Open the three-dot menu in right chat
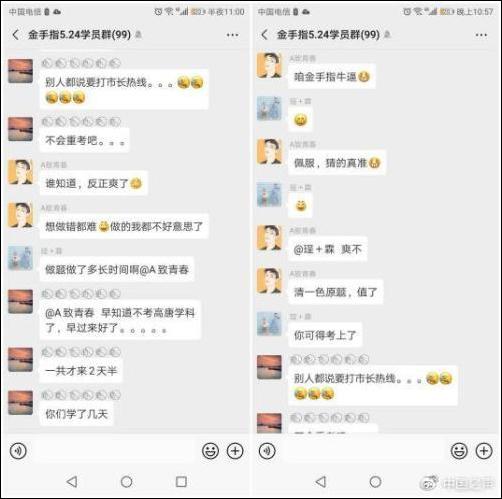The image size is (502, 499). click(x=481, y=35)
